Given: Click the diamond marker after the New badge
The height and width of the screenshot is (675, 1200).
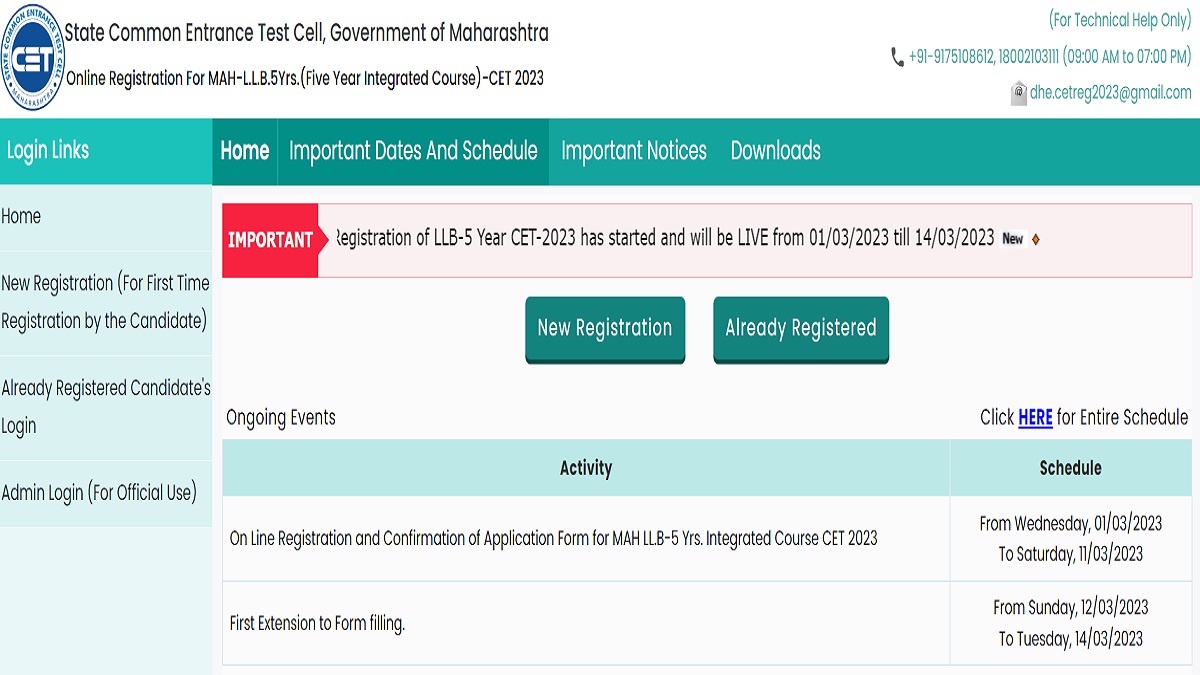Looking at the screenshot, I should pyautogui.click(x=1036, y=239).
